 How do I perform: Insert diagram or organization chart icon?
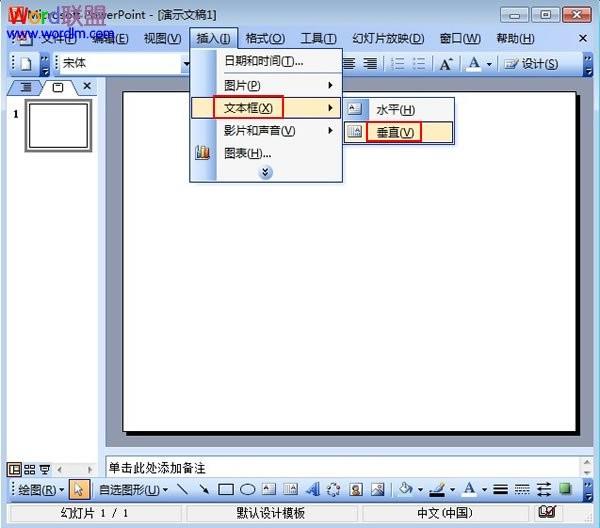[x=334, y=489]
